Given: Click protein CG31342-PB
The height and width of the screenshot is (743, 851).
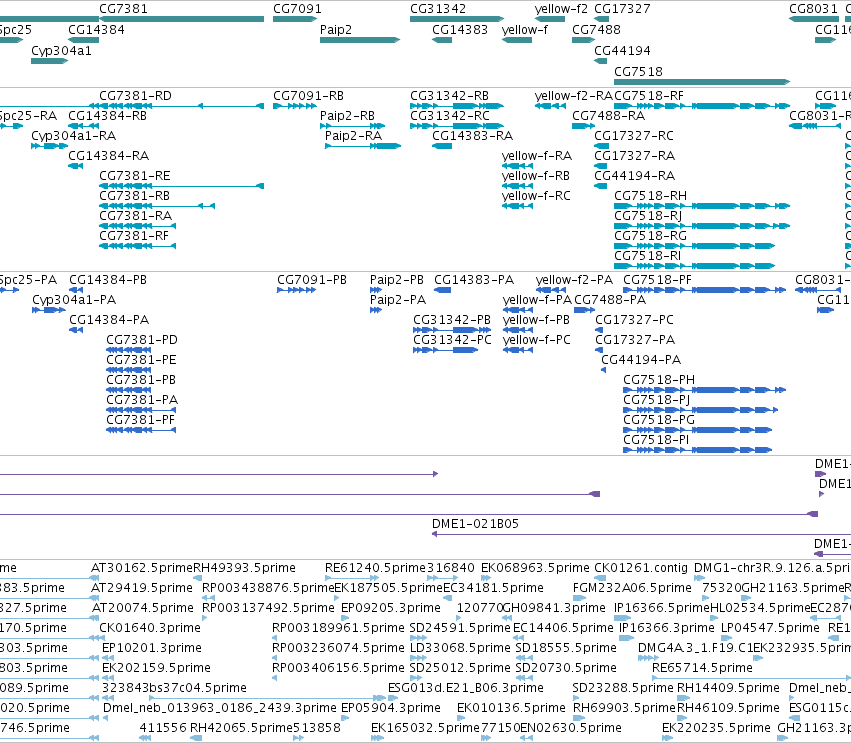Looking at the screenshot, I should [452, 320].
